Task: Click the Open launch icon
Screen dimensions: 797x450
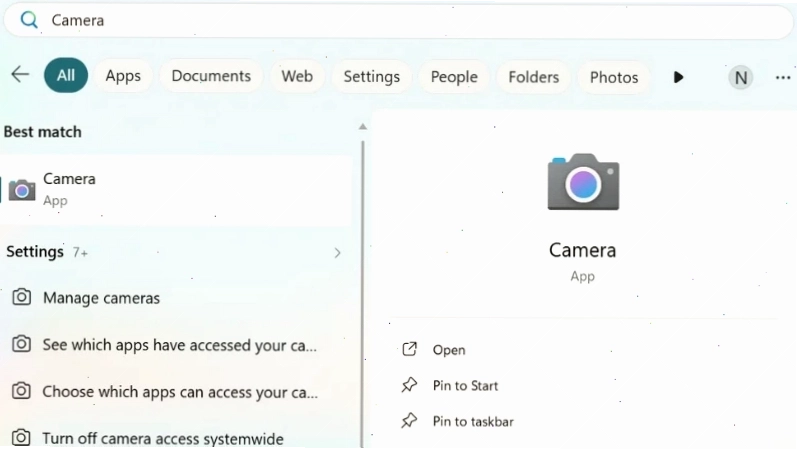Action: tap(410, 349)
